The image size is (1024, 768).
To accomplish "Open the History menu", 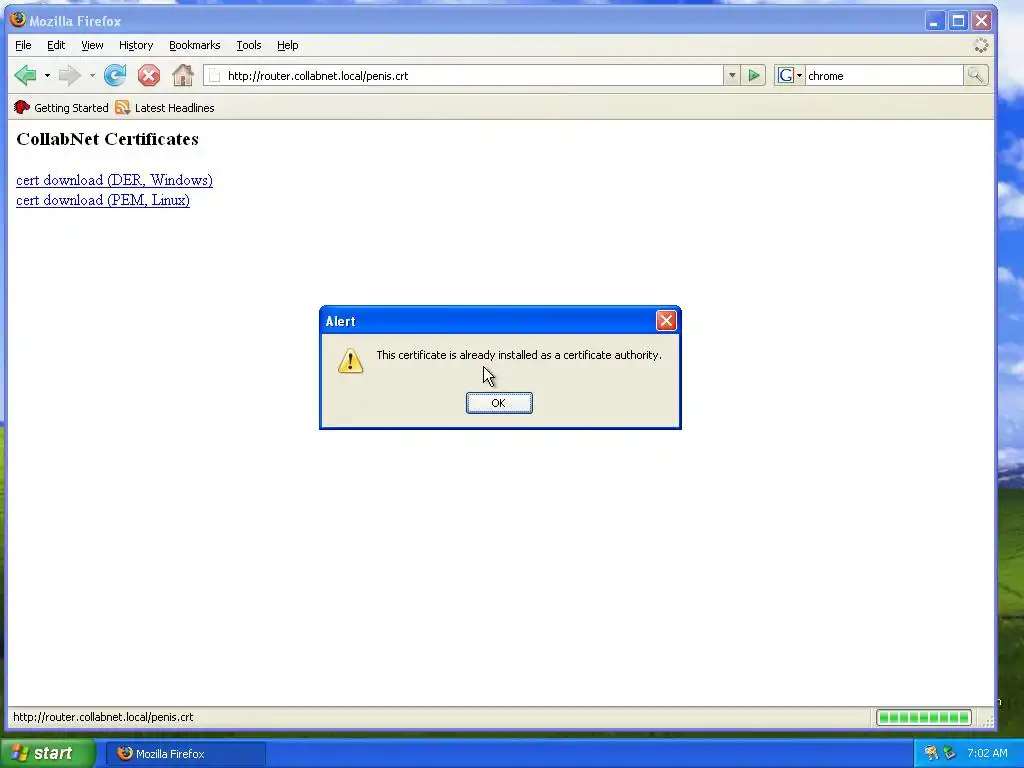I will (136, 45).
